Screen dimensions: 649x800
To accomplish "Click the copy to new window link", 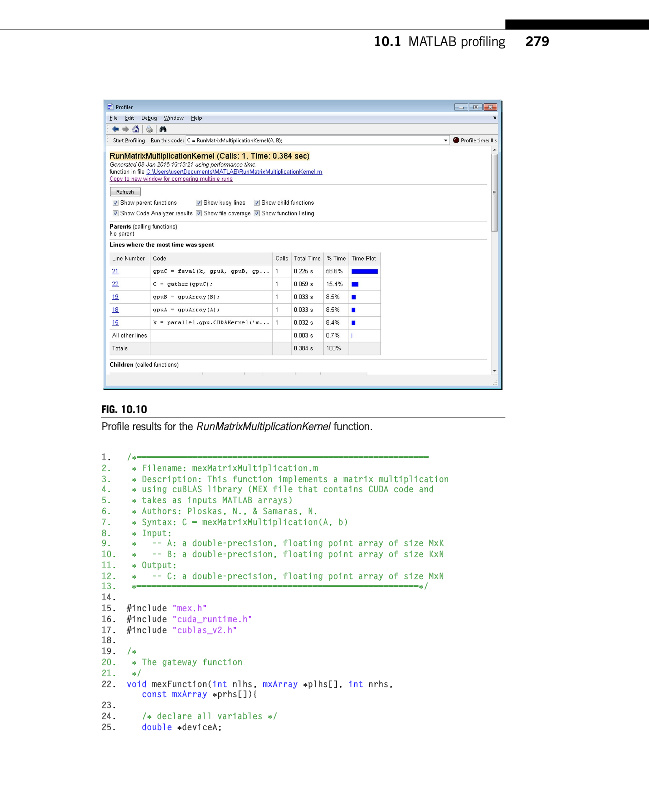I will [170, 179].
